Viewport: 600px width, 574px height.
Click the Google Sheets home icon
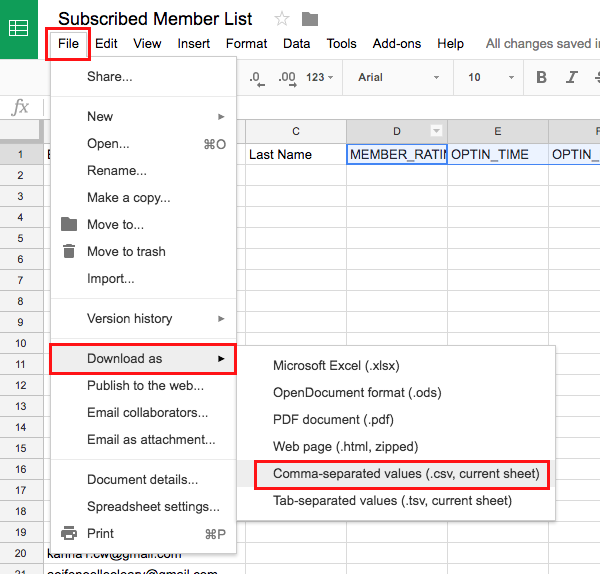(18, 29)
